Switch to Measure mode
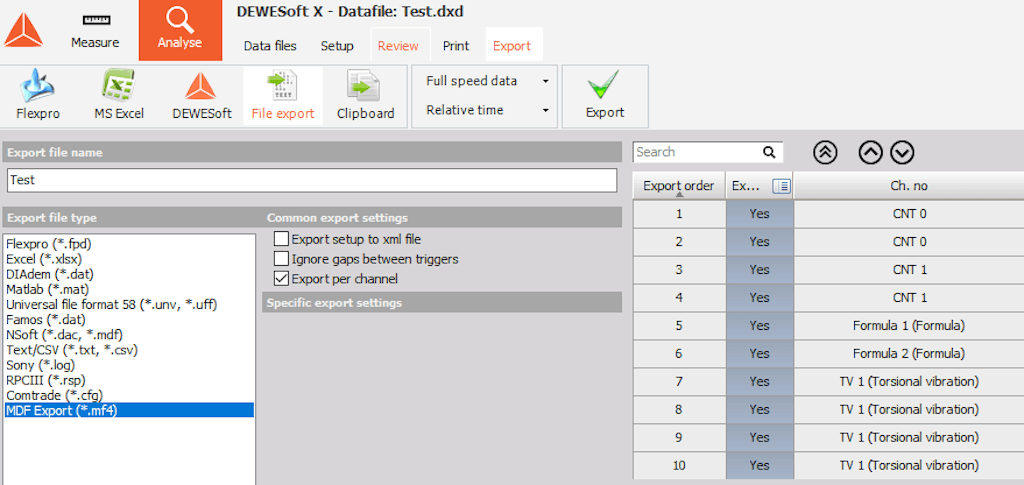 tap(95, 31)
